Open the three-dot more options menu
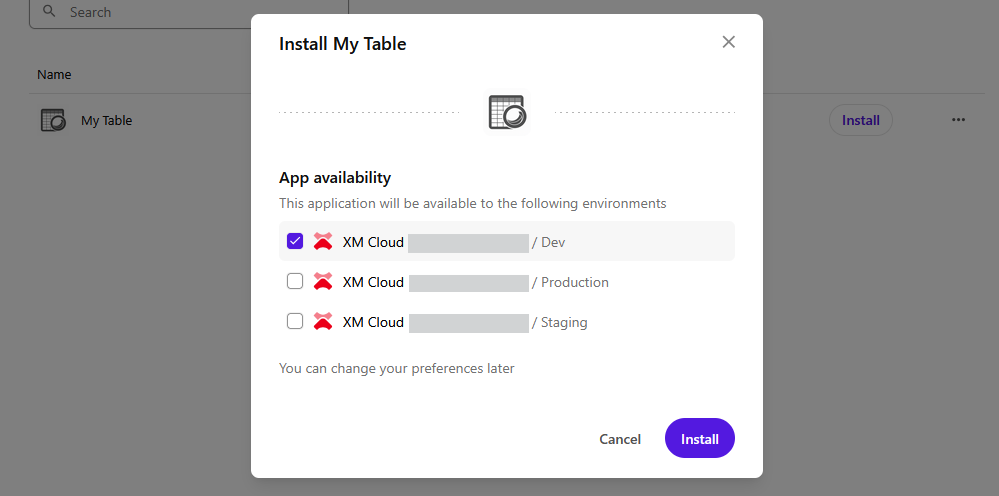 click(958, 120)
